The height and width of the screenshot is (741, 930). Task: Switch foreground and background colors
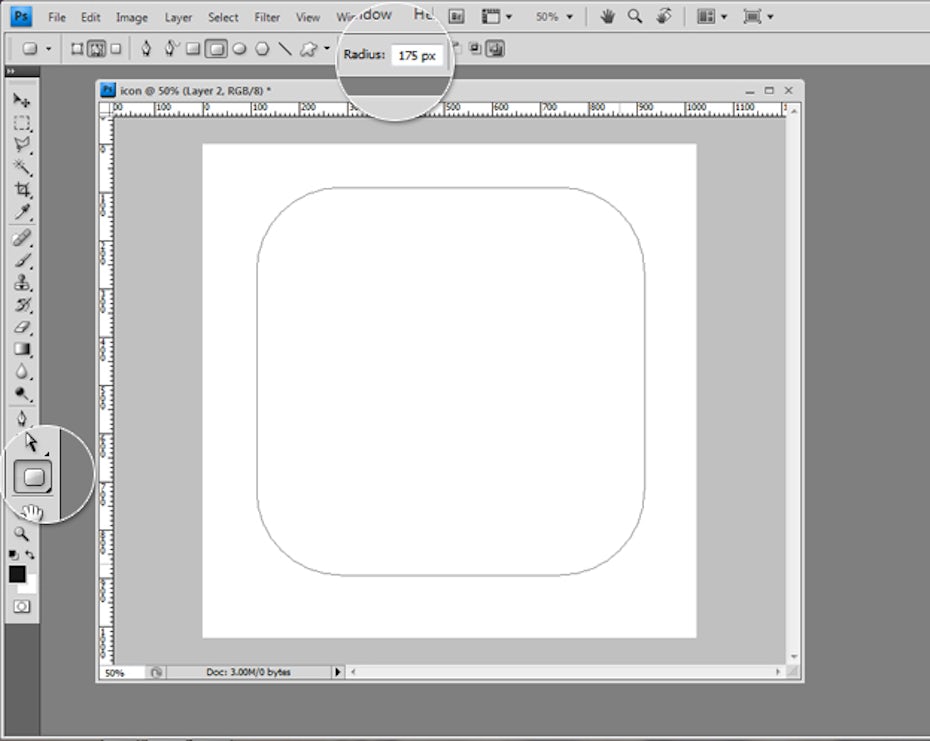[31, 554]
